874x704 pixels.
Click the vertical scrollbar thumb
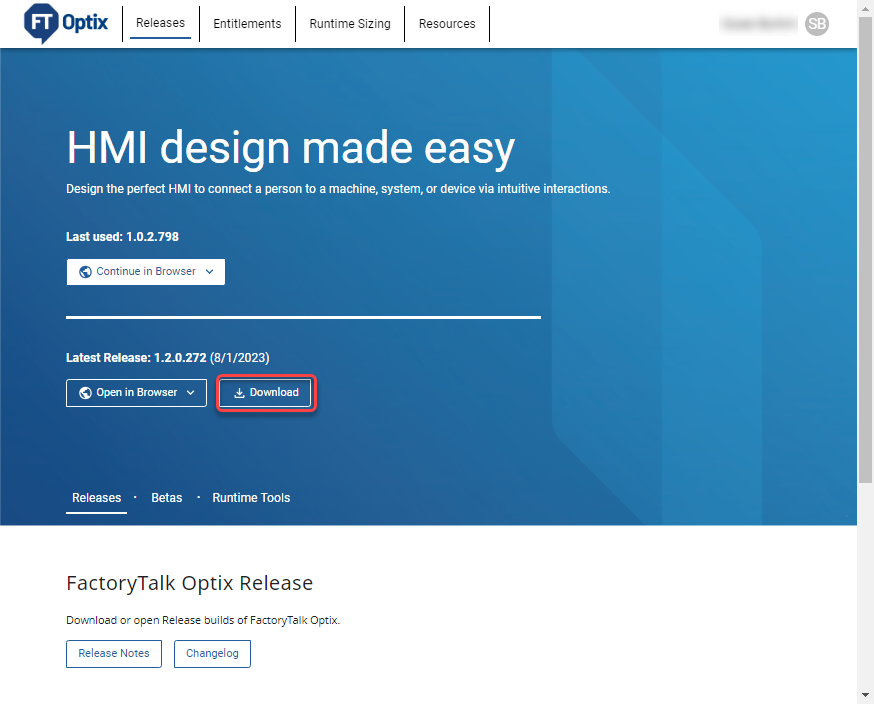pyautogui.click(x=865, y=250)
